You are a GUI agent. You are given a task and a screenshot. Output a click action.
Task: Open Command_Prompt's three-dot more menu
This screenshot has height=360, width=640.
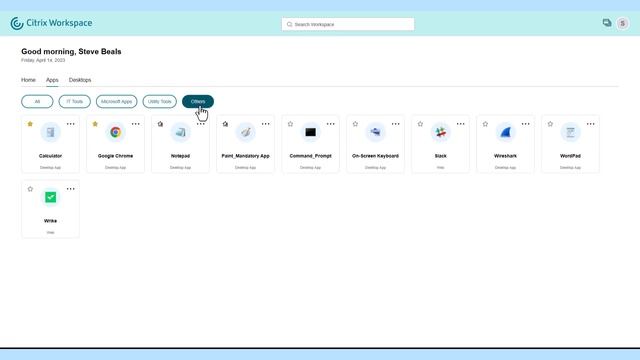point(331,124)
